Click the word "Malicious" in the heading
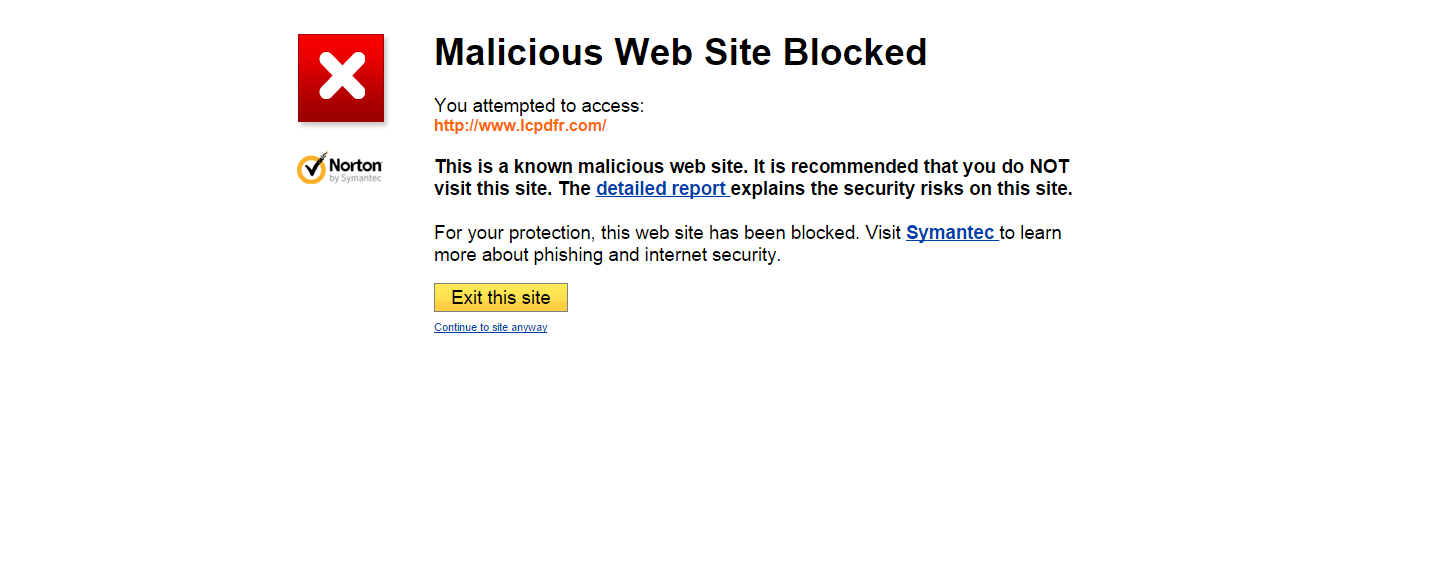The height and width of the screenshot is (575, 1429). [x=518, y=52]
